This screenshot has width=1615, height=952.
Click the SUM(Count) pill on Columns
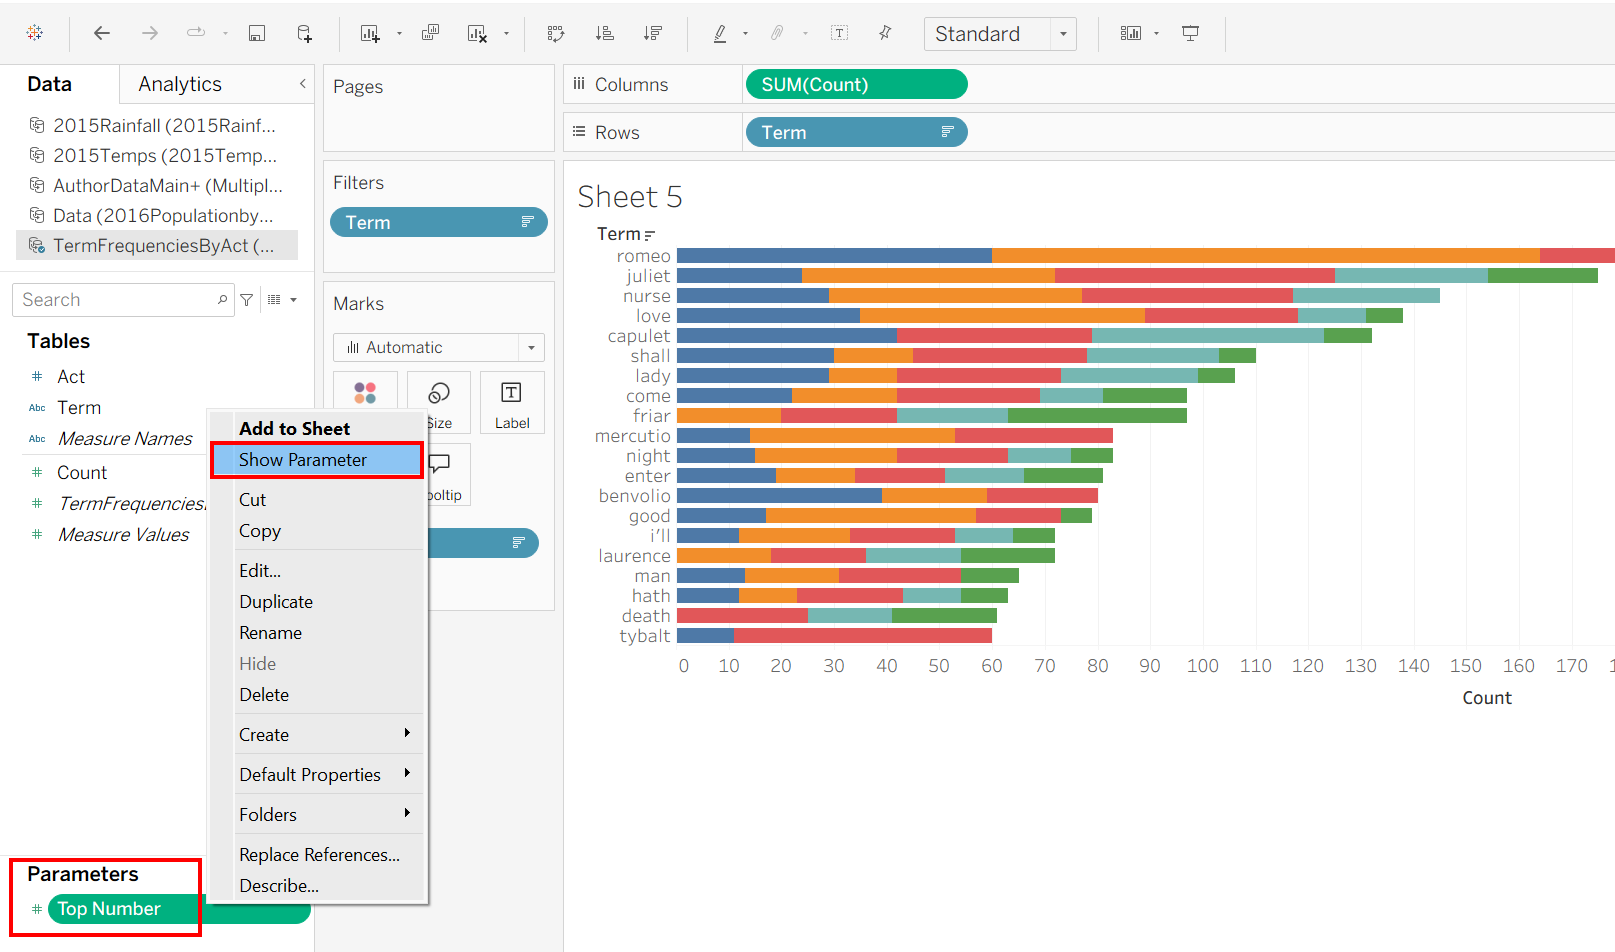(856, 85)
